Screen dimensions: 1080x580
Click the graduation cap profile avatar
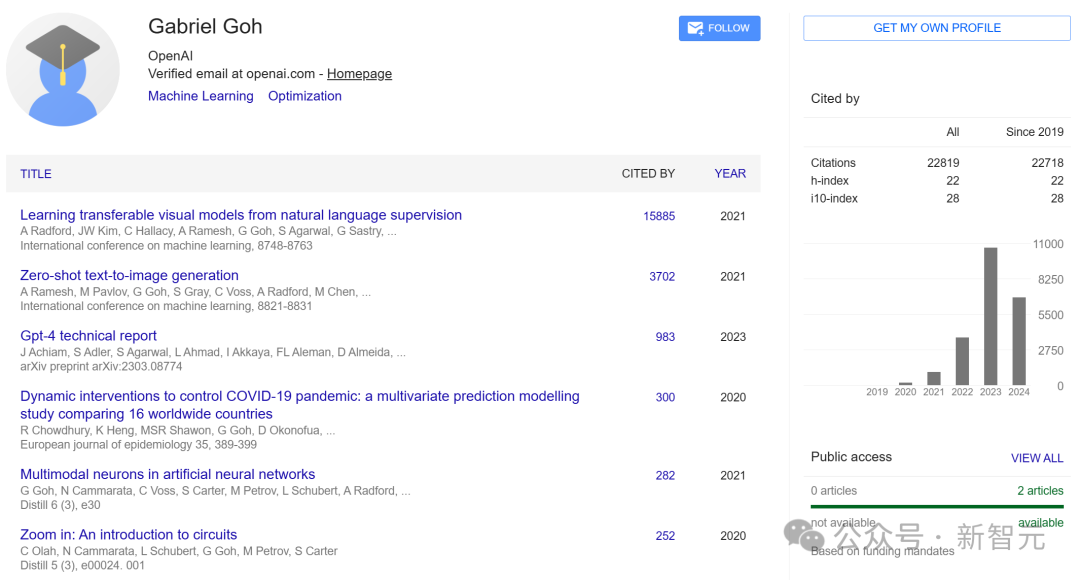[63, 70]
